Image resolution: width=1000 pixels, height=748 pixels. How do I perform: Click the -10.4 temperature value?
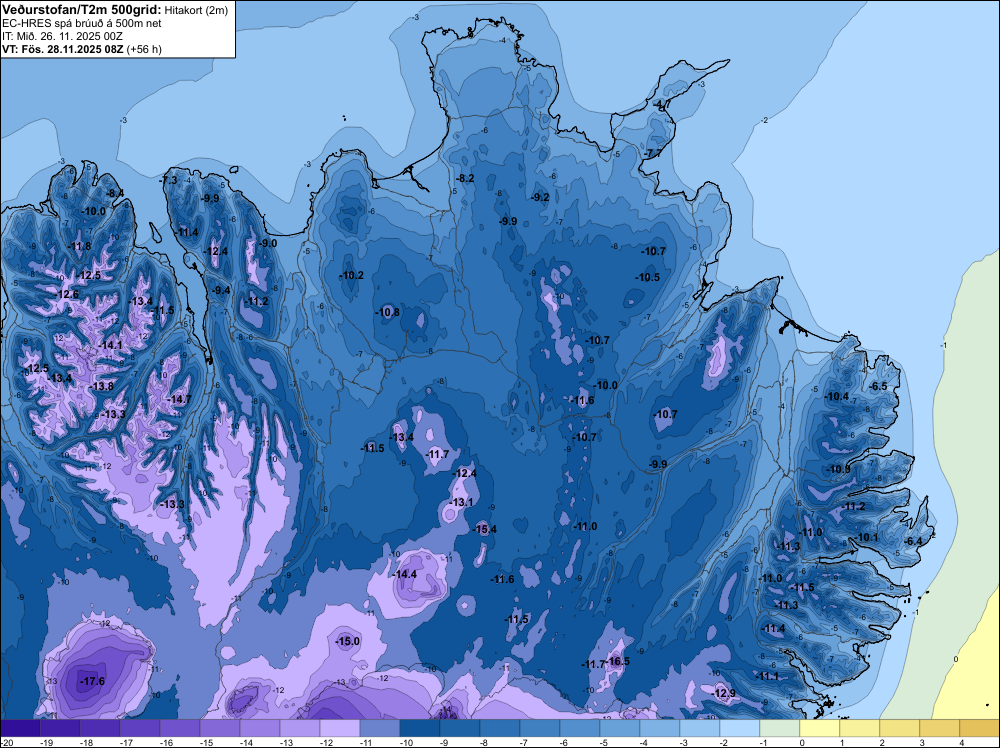click(x=837, y=397)
